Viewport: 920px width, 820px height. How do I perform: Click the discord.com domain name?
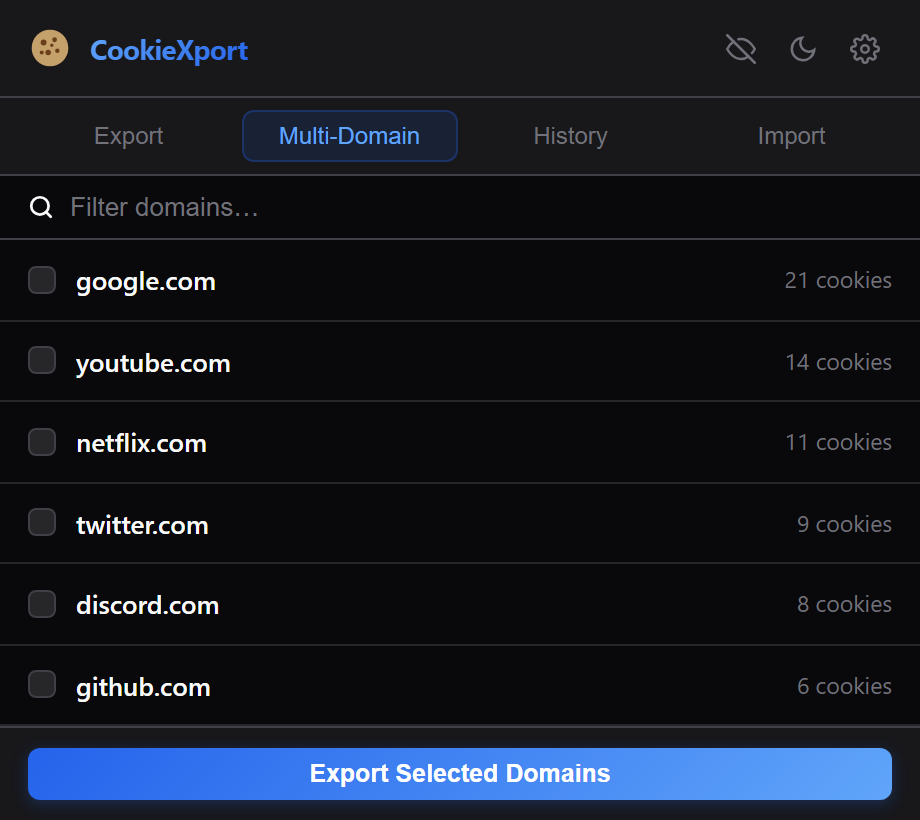[148, 605]
